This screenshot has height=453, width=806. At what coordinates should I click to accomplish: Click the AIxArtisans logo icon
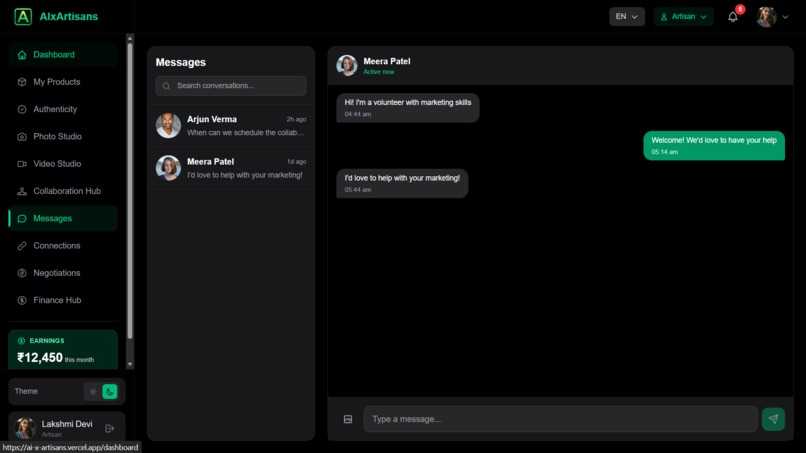(x=23, y=16)
